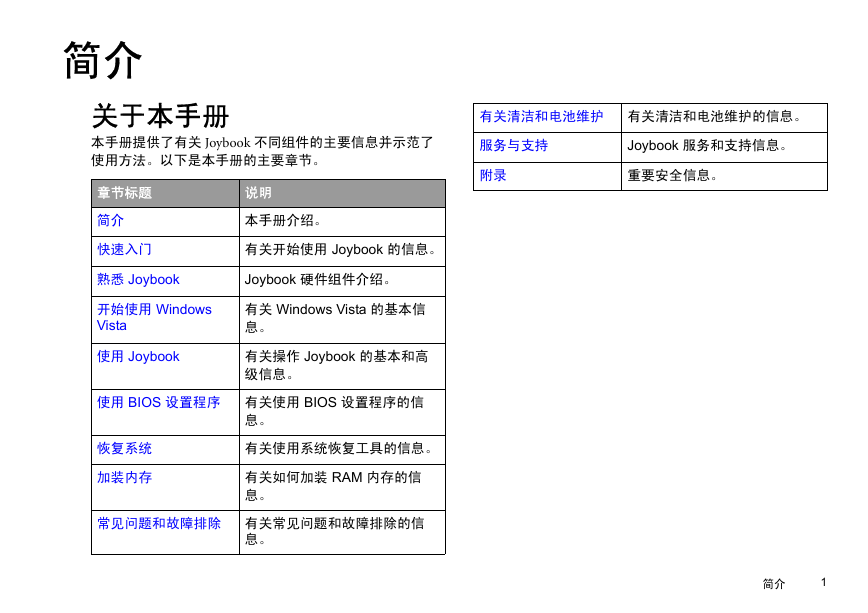
Task: Select the 章节标题 column header
Action: 124,193
